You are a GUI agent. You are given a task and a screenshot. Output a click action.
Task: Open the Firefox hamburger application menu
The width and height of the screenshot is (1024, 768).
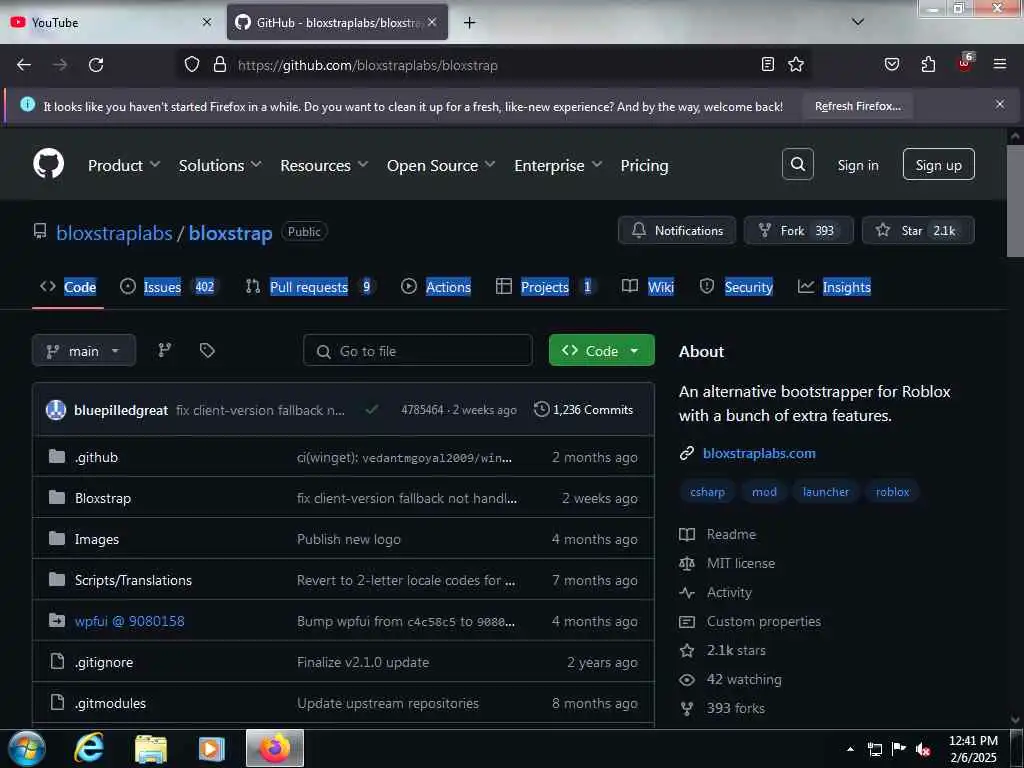coord(1000,64)
